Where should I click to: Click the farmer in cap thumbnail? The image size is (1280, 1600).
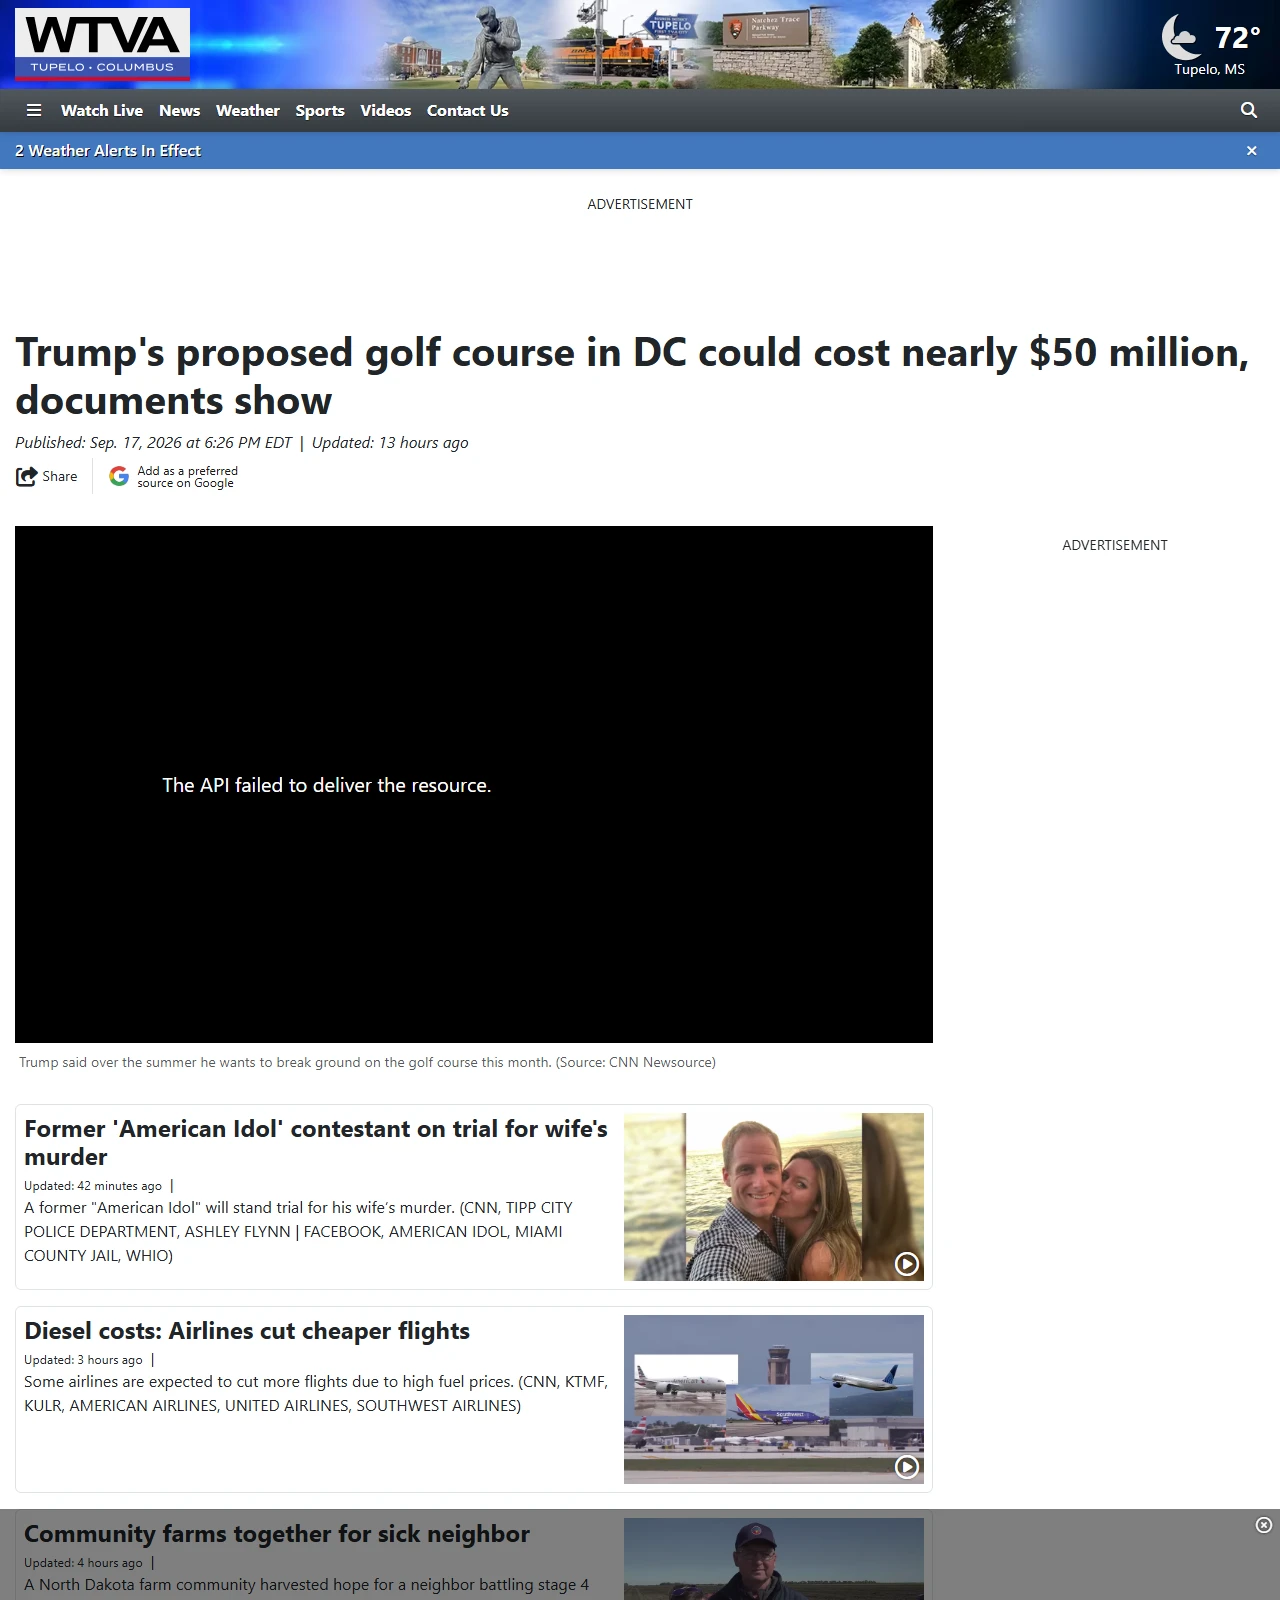click(x=774, y=1559)
